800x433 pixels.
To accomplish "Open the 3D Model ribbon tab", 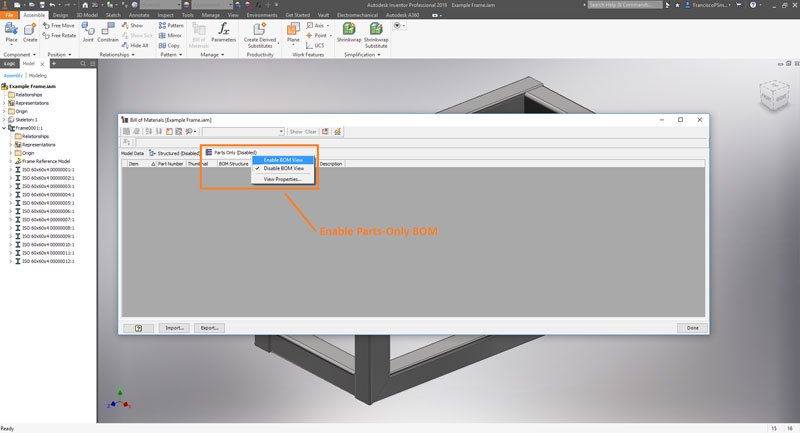I will [x=87, y=15].
